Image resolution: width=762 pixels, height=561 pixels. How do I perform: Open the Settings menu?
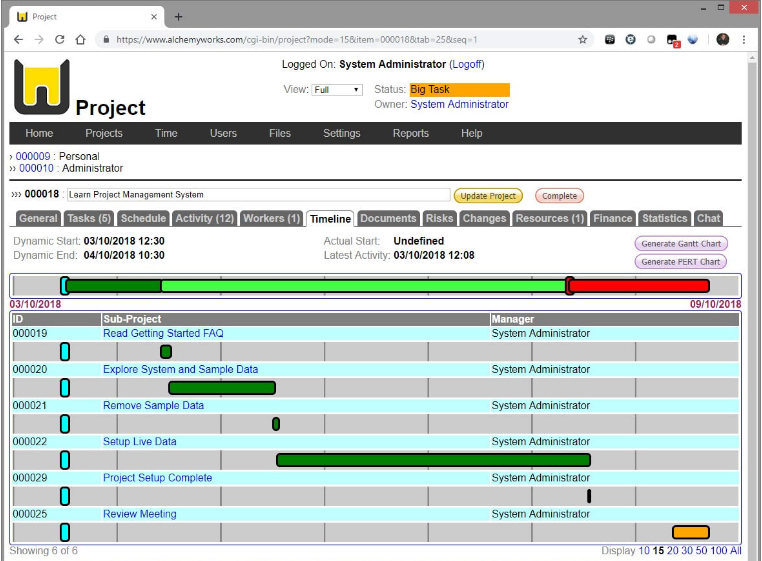(341, 133)
